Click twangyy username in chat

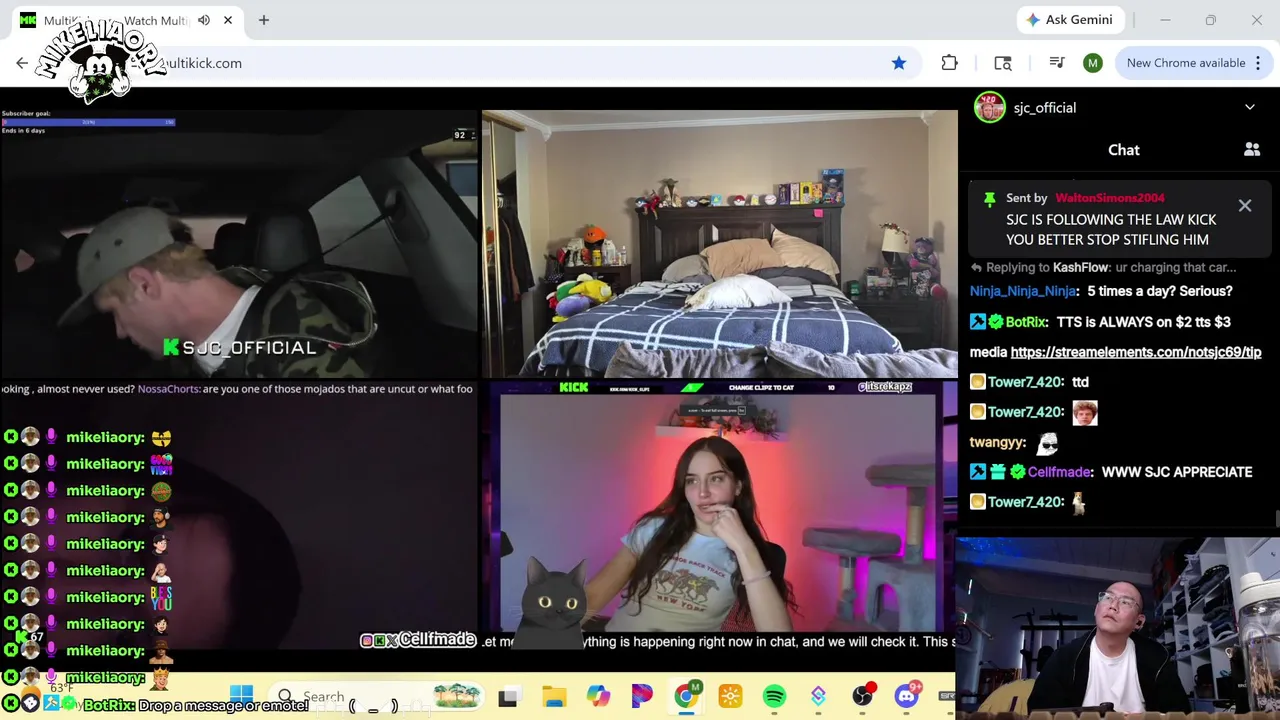click(997, 442)
